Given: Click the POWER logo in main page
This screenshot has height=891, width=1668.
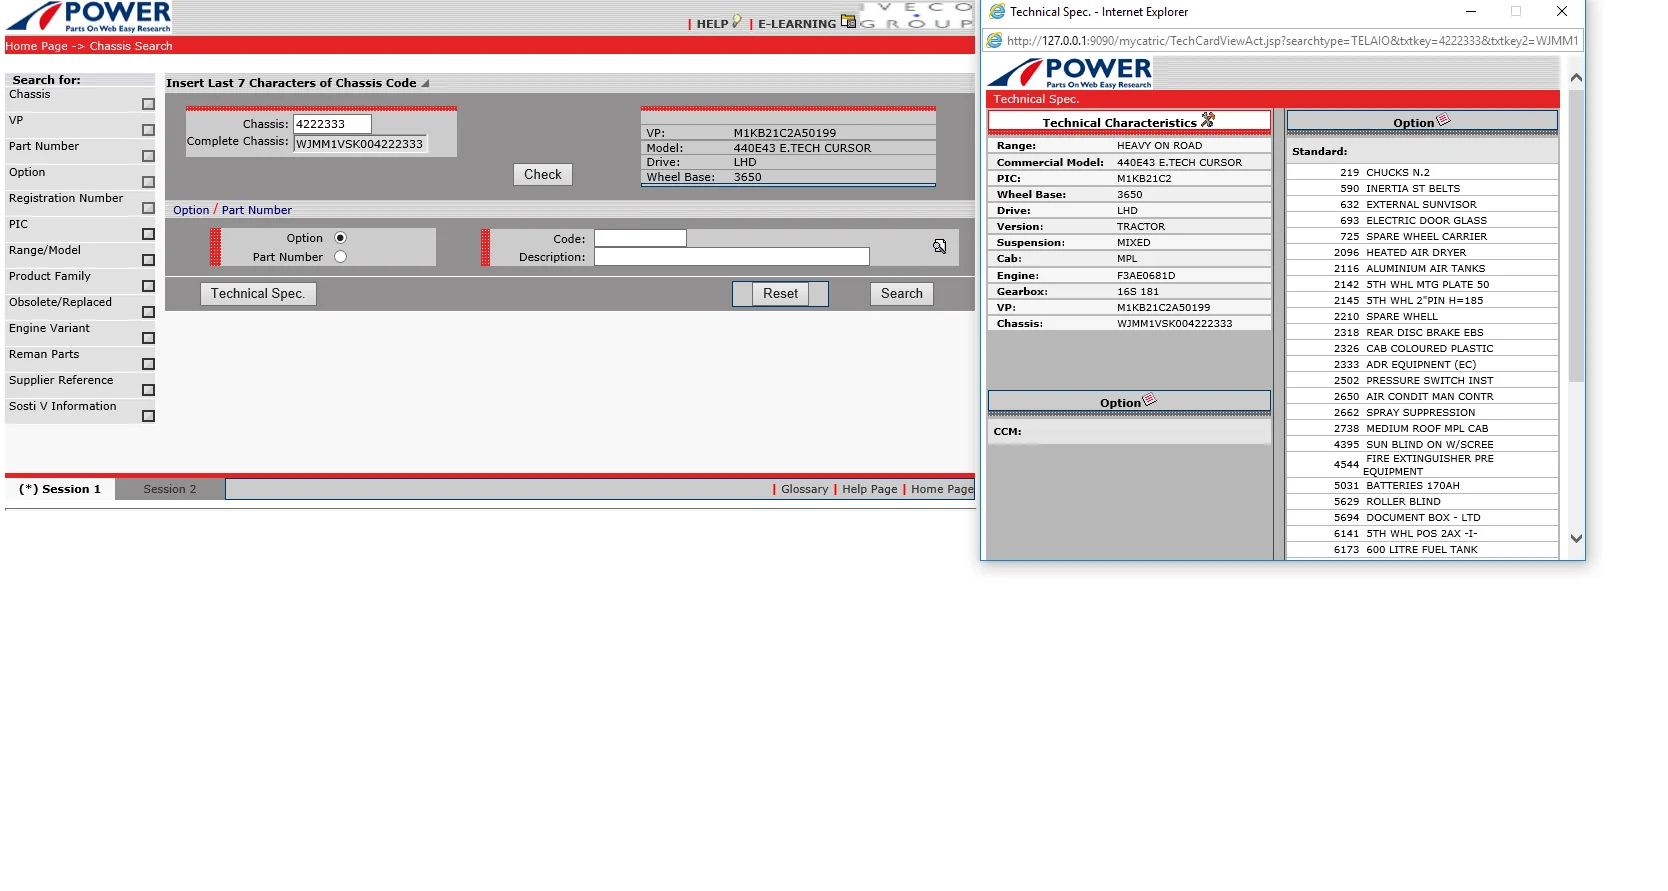Looking at the screenshot, I should pyautogui.click(x=89, y=17).
